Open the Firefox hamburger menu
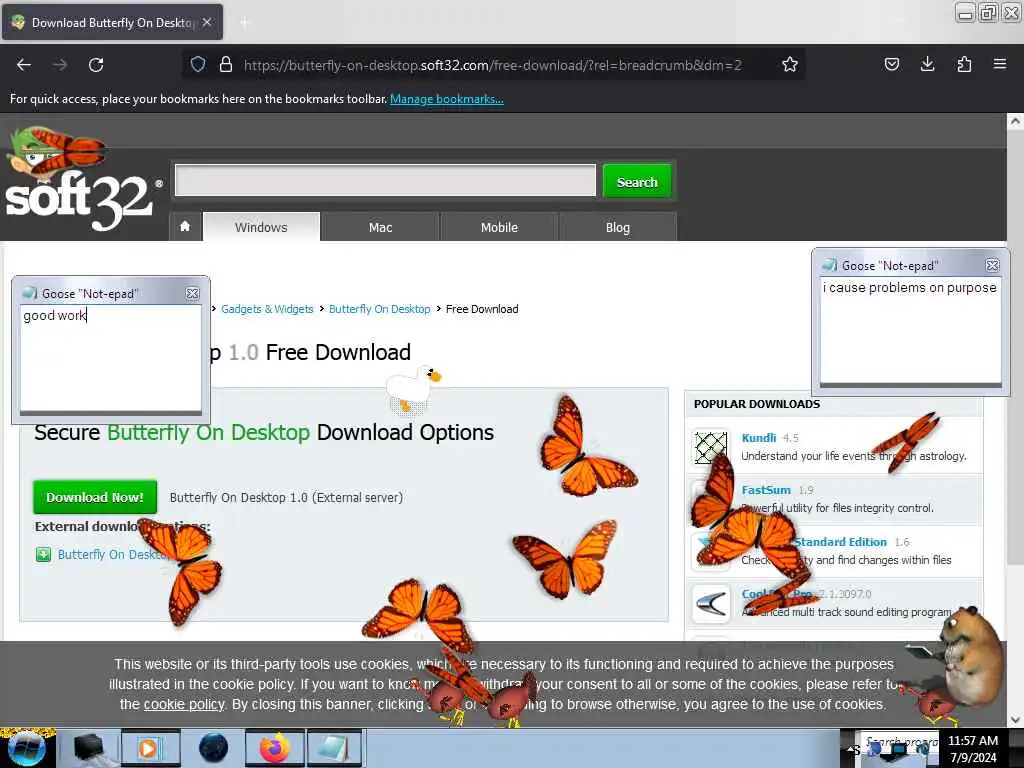 tap(999, 64)
